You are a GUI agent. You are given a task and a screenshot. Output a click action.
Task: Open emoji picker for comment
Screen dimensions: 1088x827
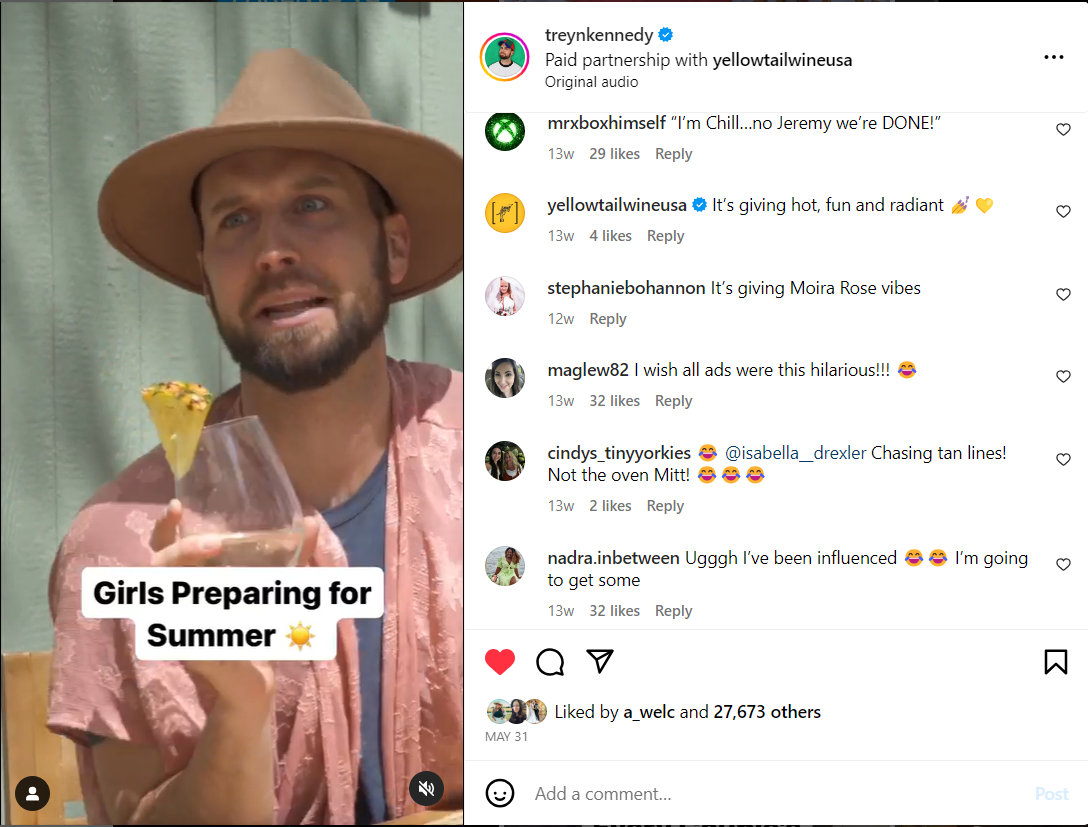click(x=500, y=794)
